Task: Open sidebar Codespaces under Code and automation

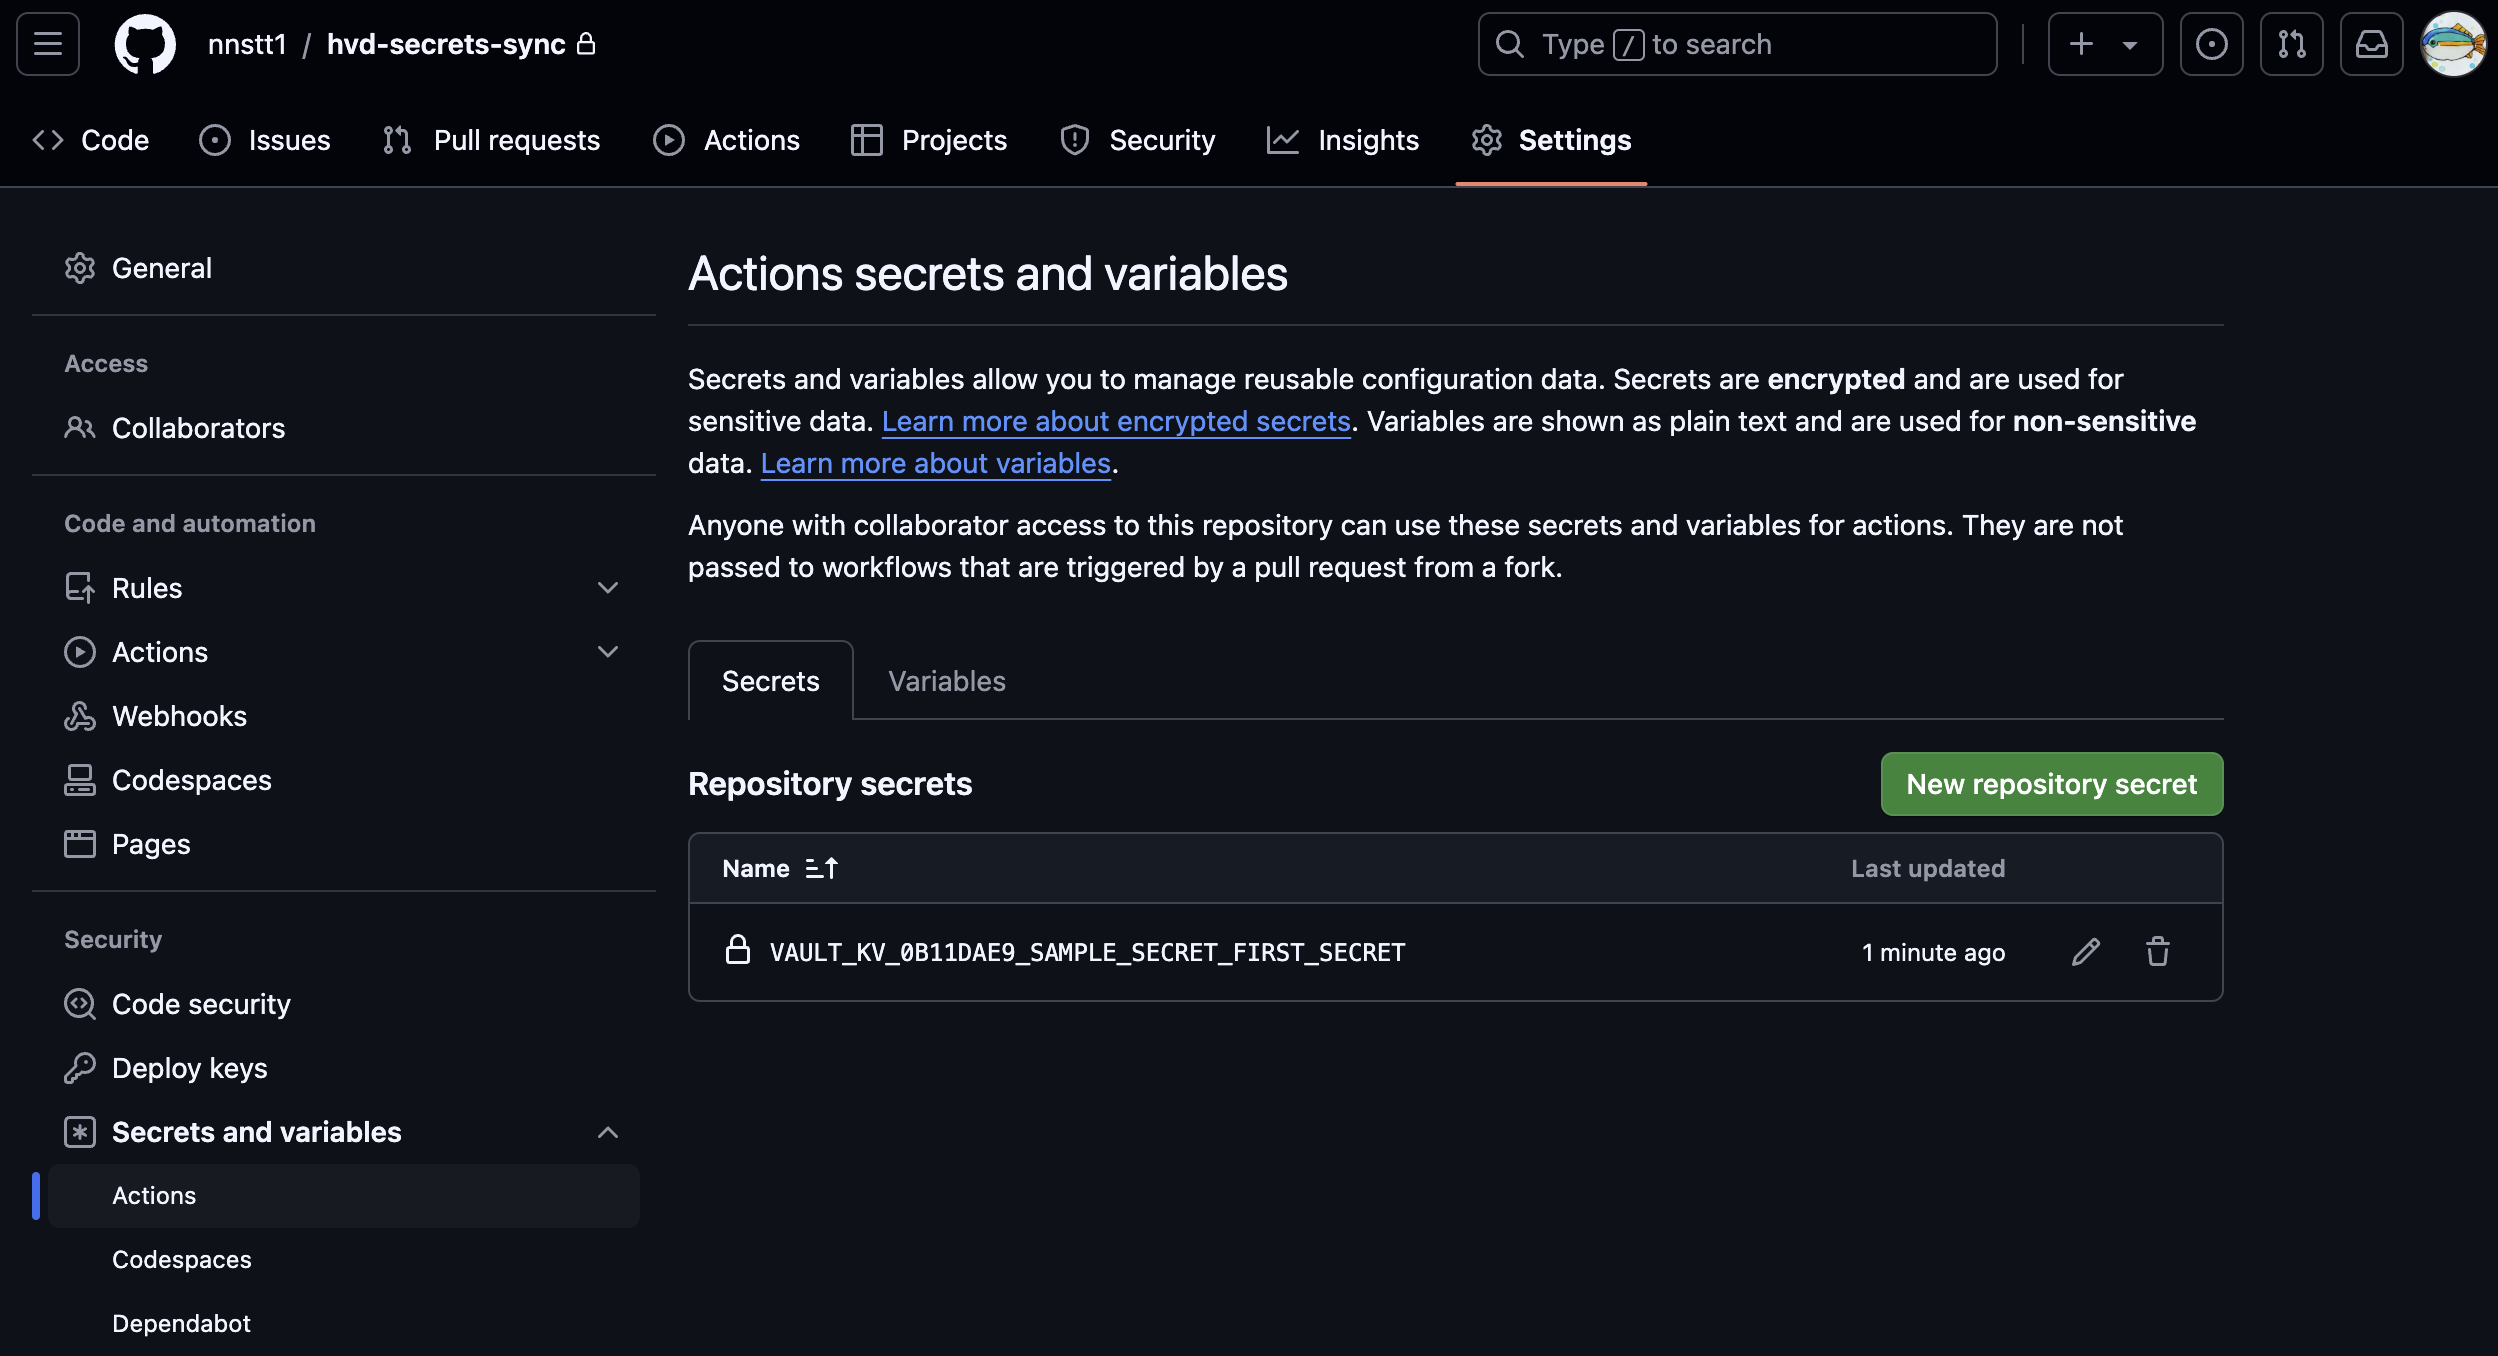Action: pyautogui.click(x=344, y=780)
